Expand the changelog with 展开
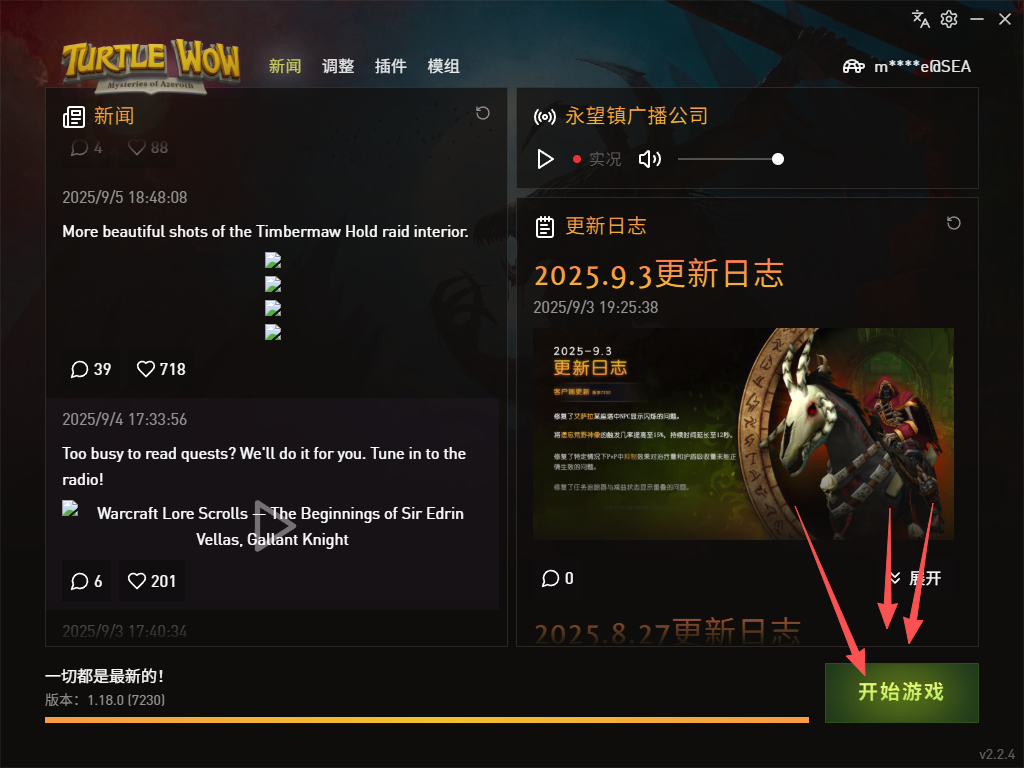 tap(916, 579)
